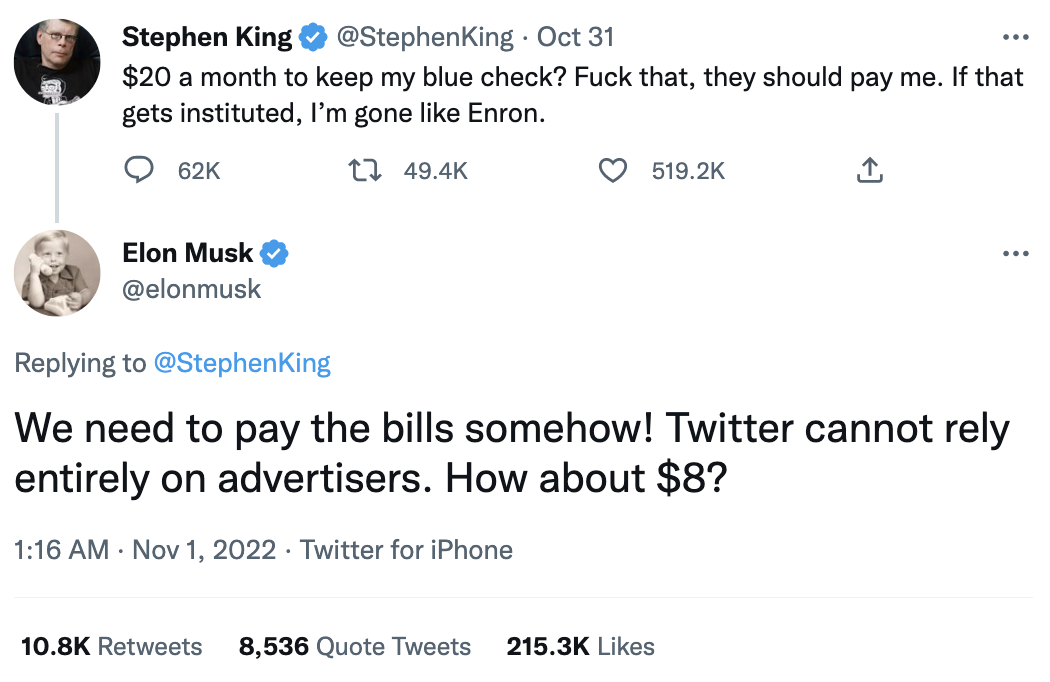Open the three-dot menu on Elon Musk's tweet
Viewport: 1050px width, 682px height.
click(x=1015, y=254)
